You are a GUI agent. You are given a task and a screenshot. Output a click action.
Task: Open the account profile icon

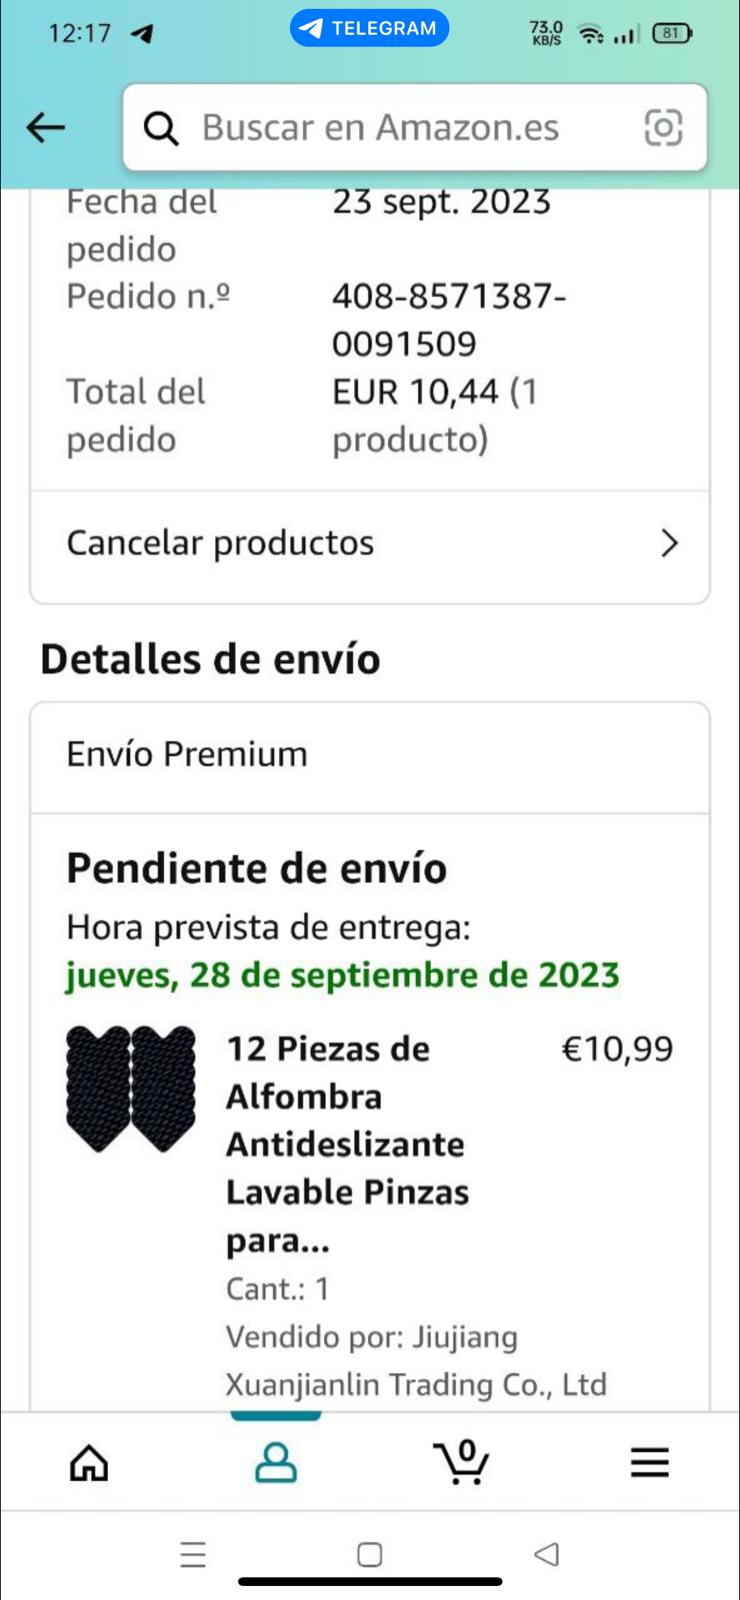[276, 1462]
